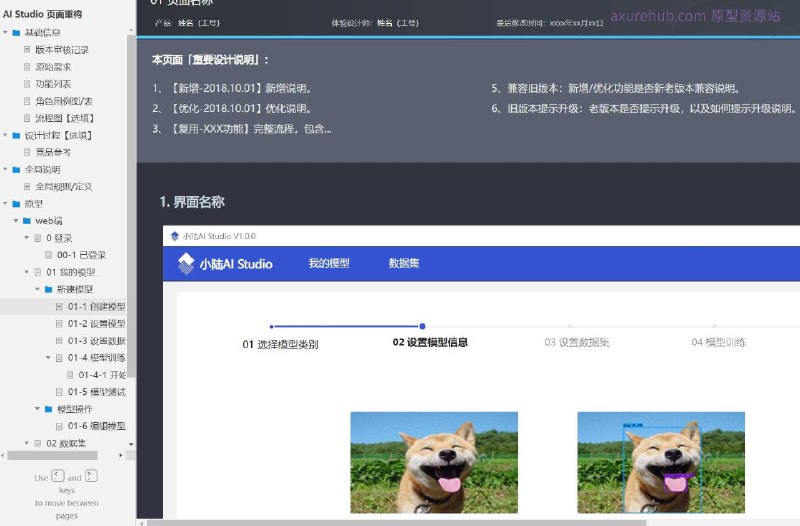
Task: Collapse the 01-4 模型训练 node
Action: [48, 358]
